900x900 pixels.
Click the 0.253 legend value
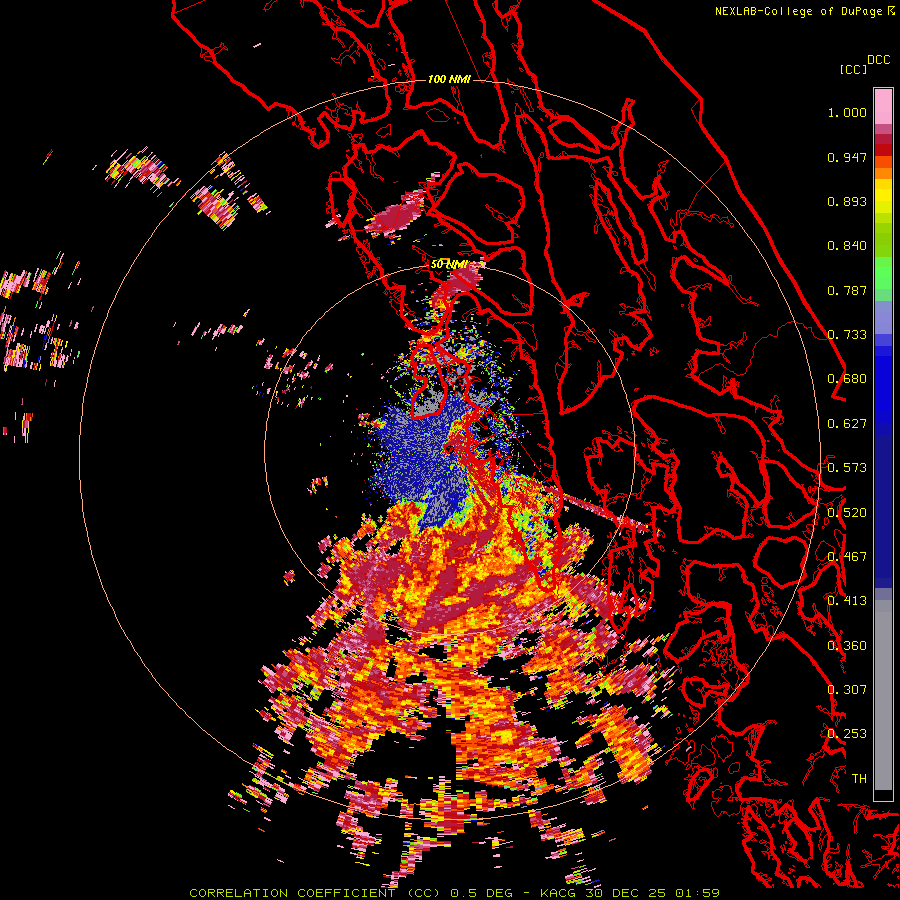847,734
